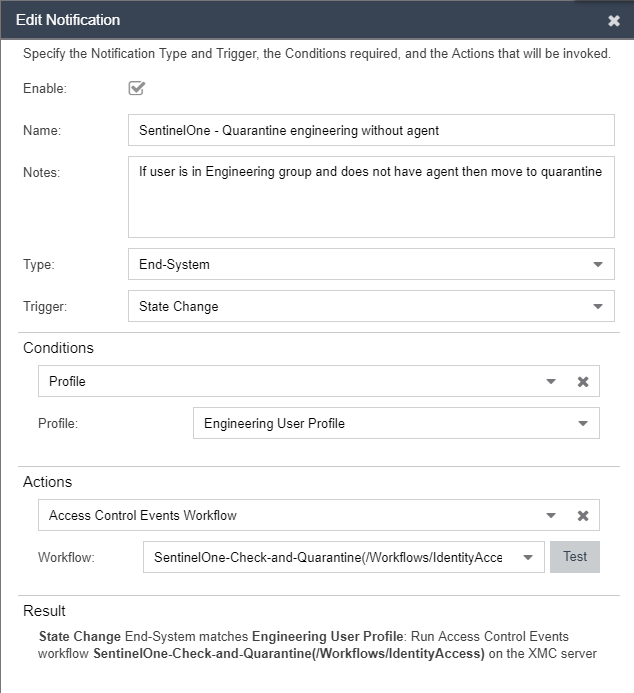Click into the Notes text area
The width and height of the screenshot is (634, 693).
coord(370,195)
